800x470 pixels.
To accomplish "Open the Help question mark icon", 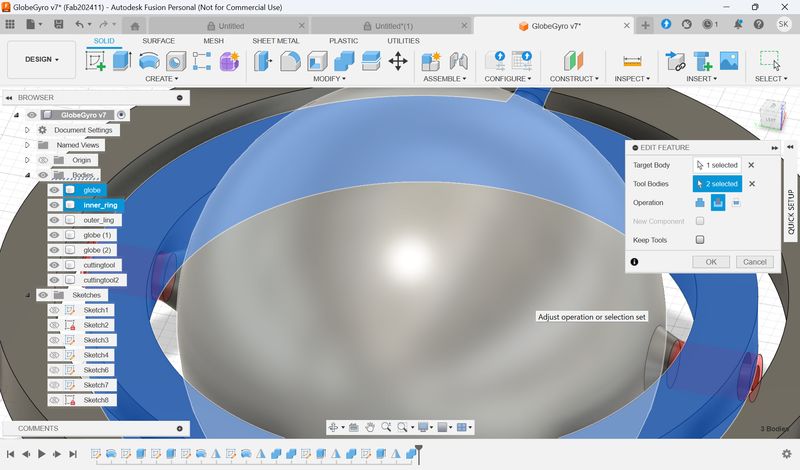I will [759, 24].
